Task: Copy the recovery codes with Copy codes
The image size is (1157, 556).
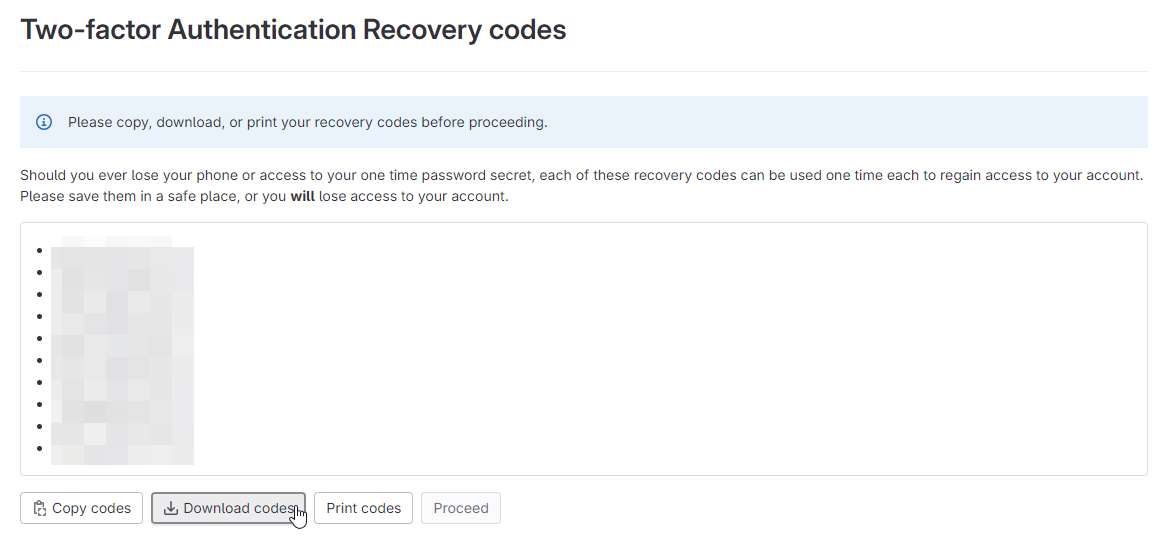Action: click(81, 508)
